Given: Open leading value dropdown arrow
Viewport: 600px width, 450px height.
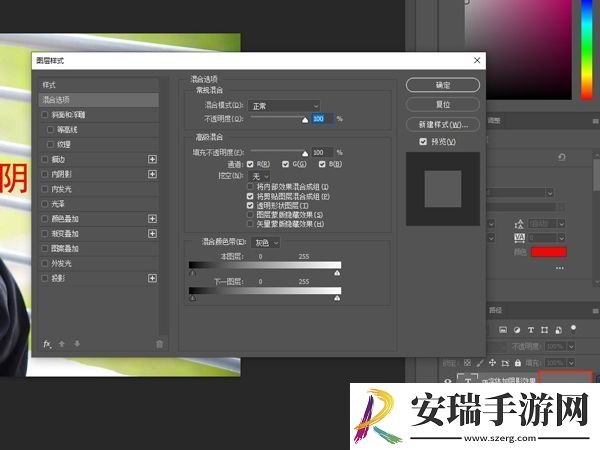Looking at the screenshot, I should pos(561,223).
